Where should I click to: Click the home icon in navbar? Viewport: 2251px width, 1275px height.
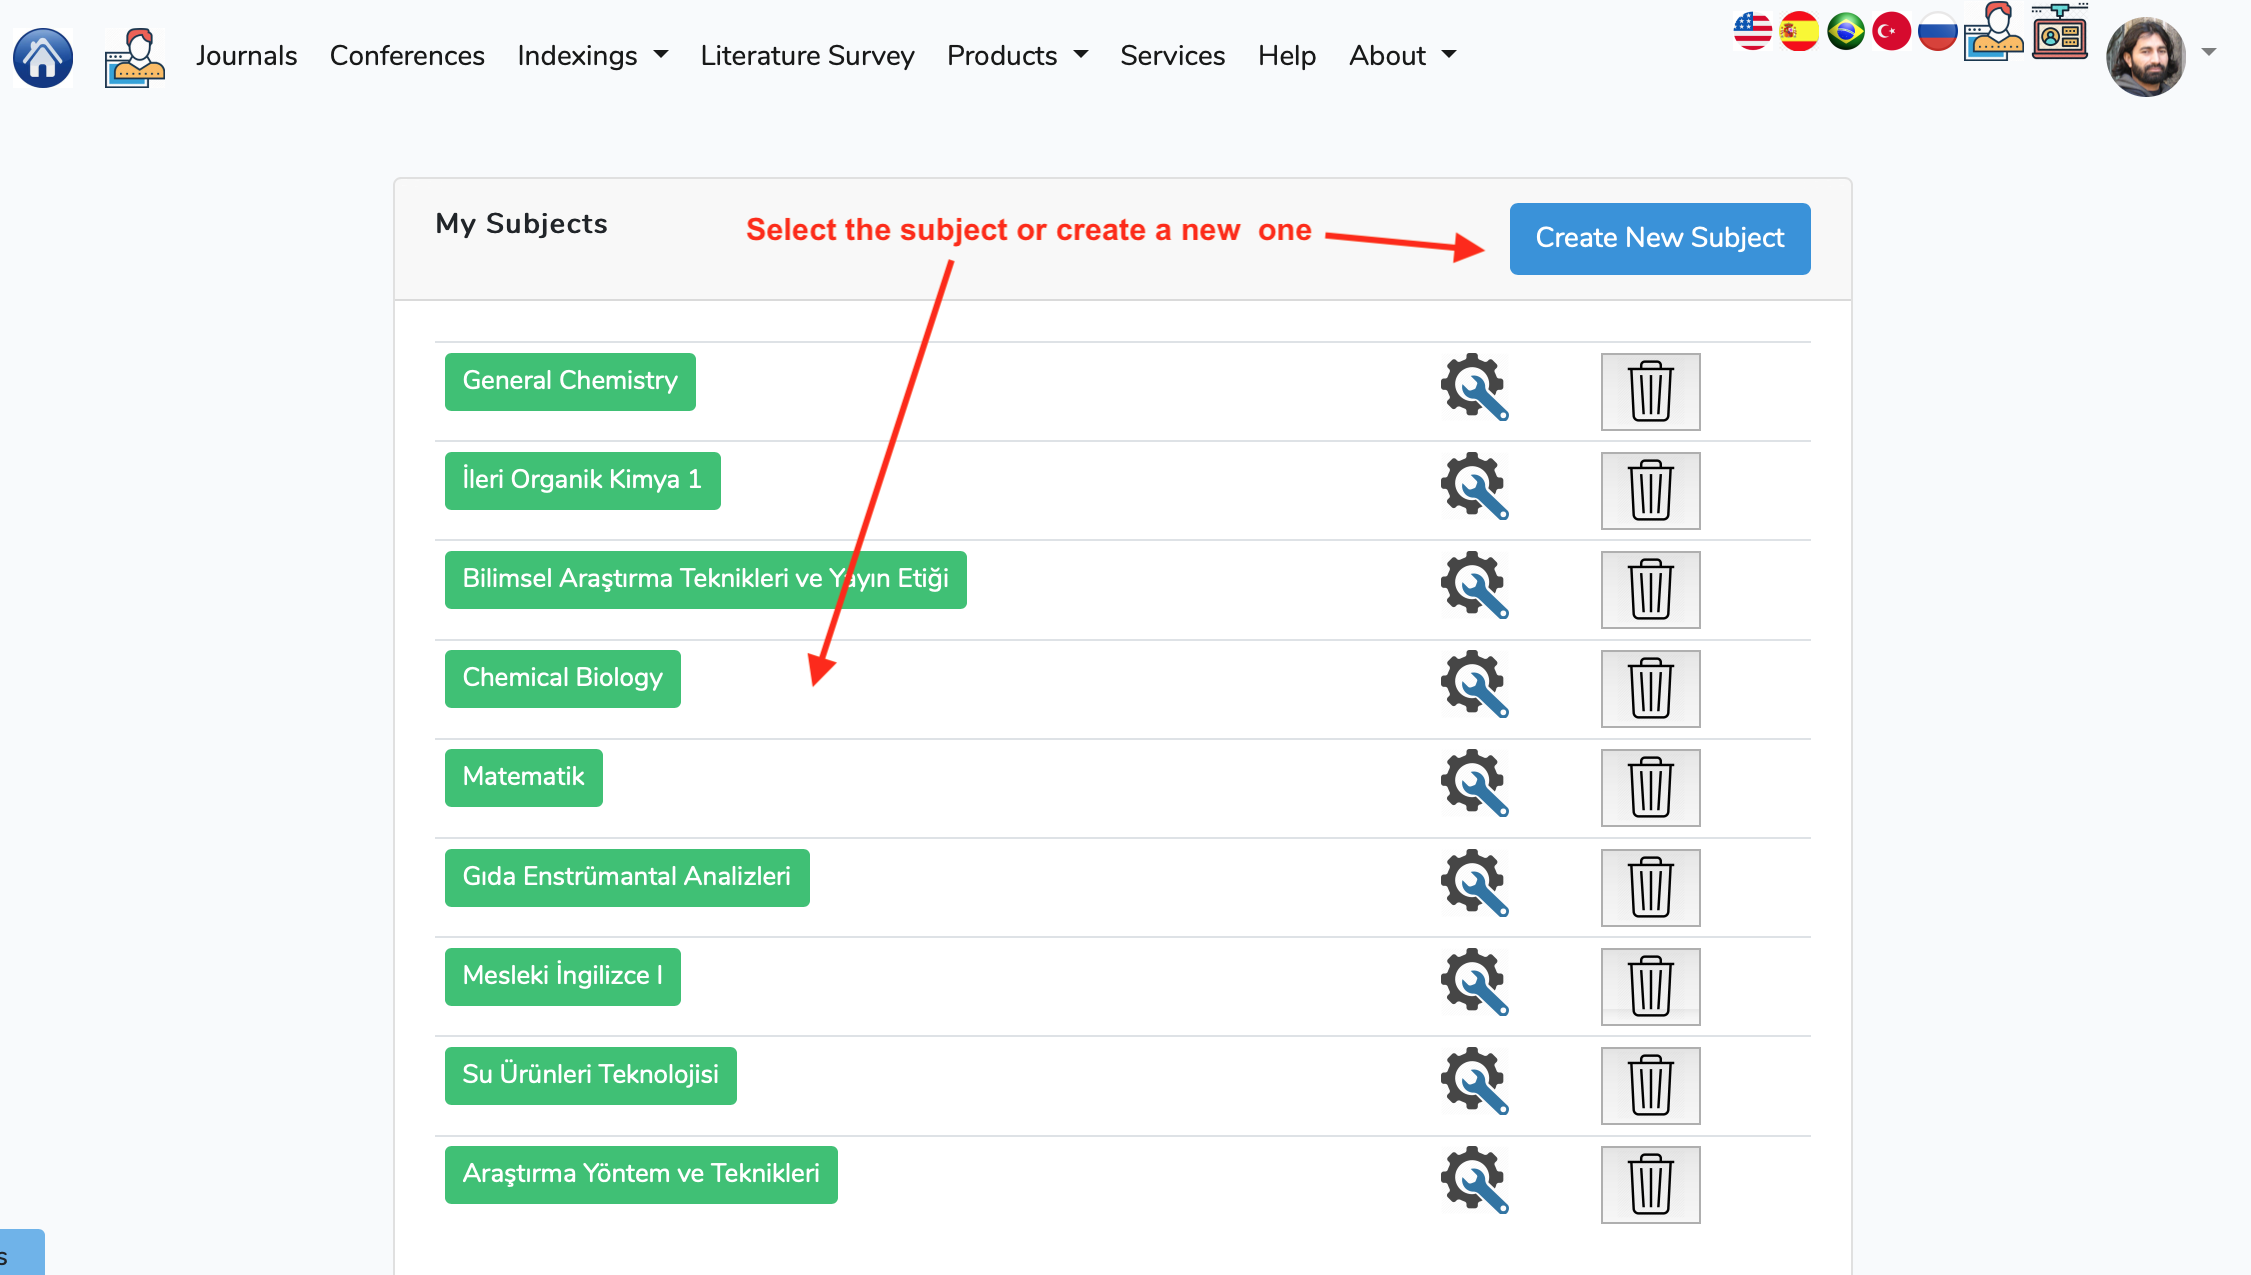point(43,57)
